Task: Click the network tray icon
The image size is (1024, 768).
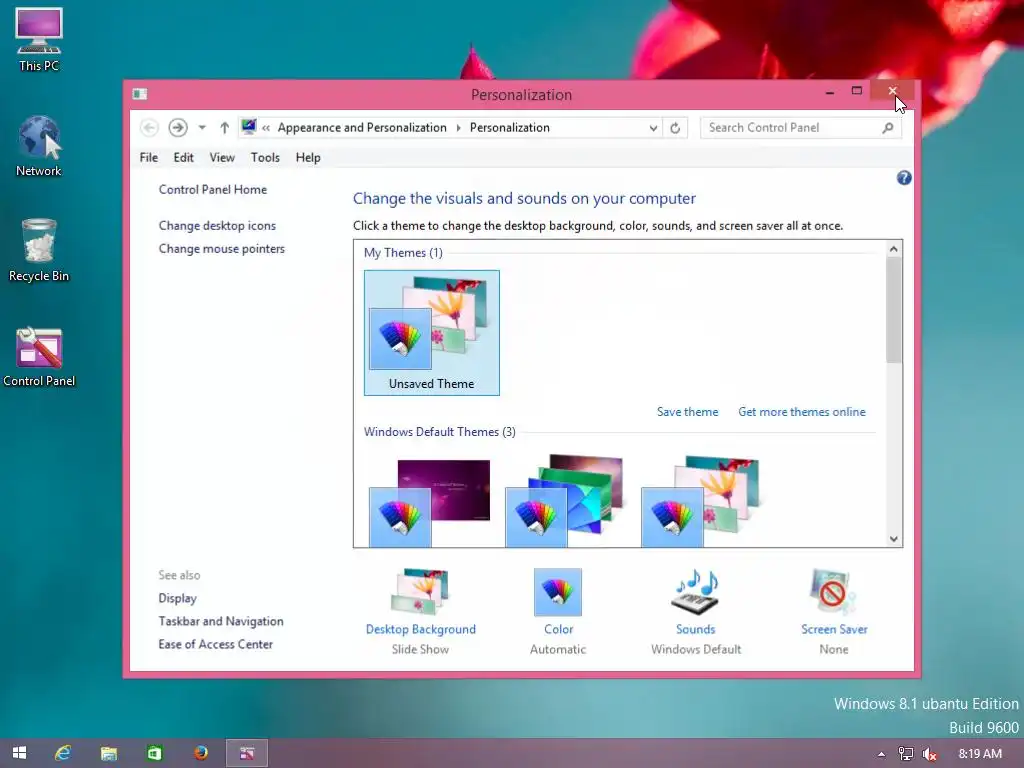Action: click(x=906, y=754)
